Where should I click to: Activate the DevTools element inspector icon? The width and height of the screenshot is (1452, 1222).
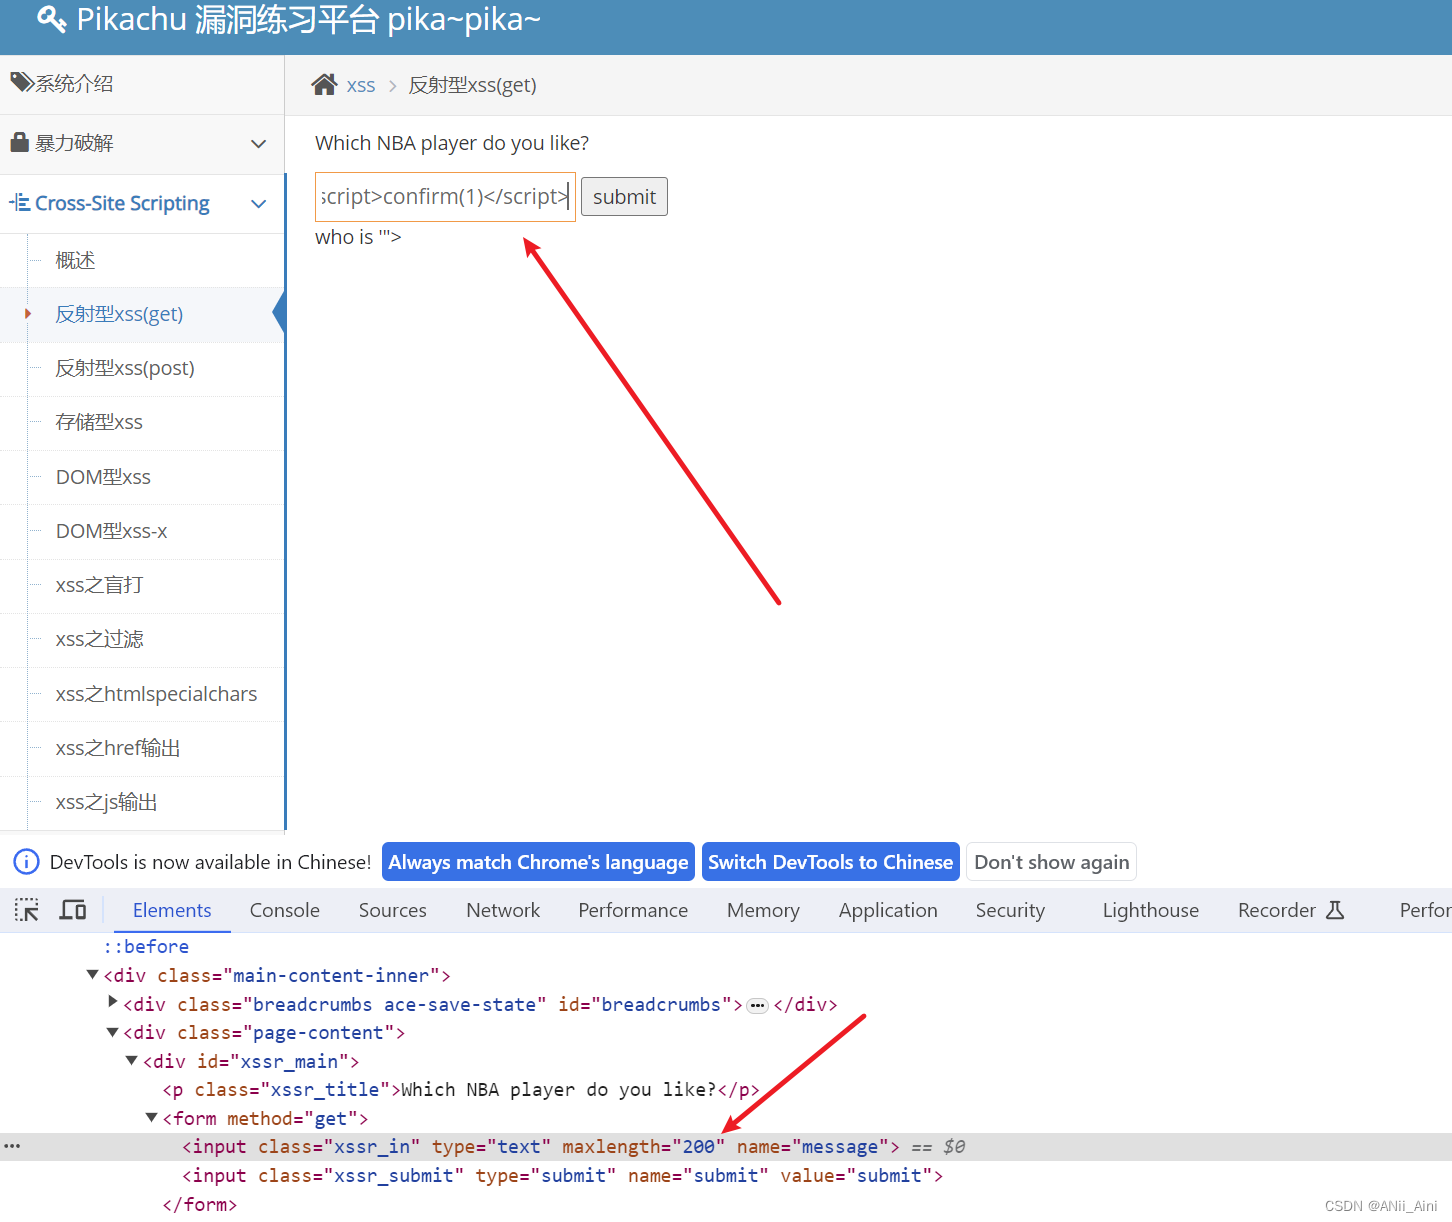27,910
